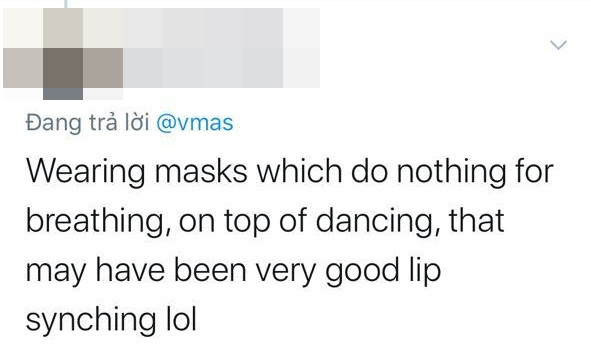The image size is (591, 363).
Task: Click the word 'good' in the tweet
Action: 362,271
